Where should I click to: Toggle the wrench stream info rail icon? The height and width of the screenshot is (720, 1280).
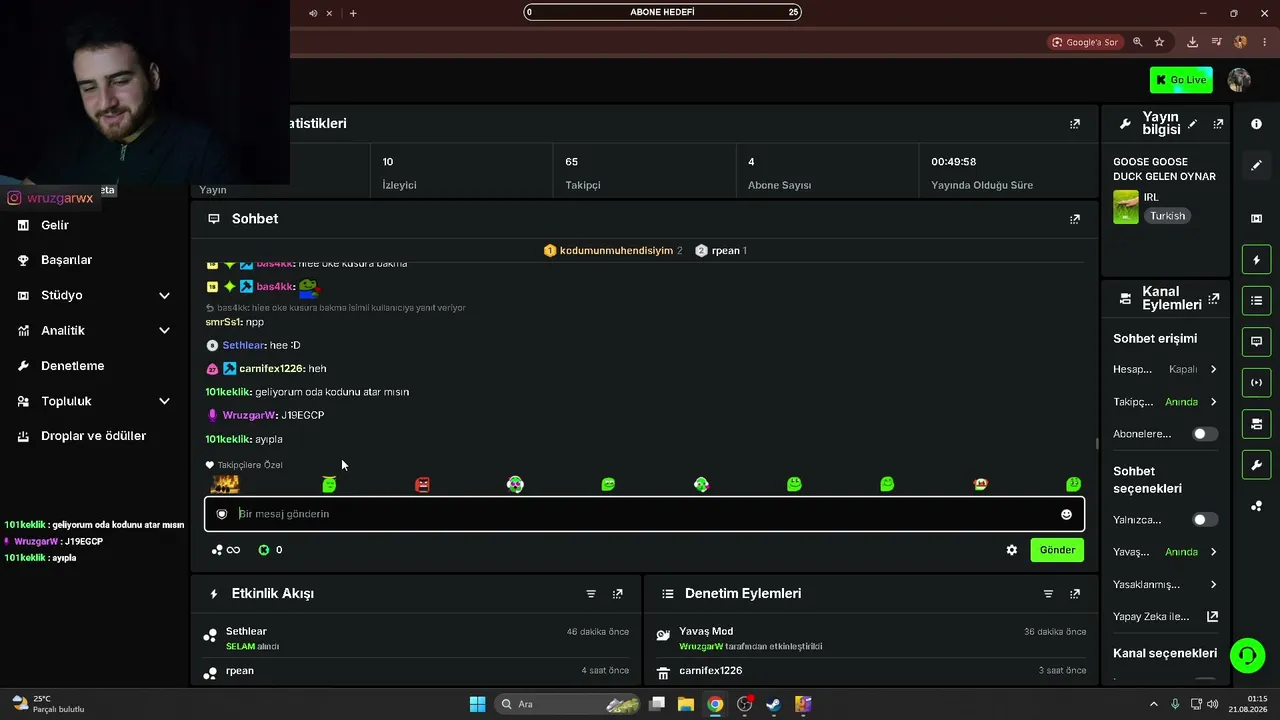tap(1256, 465)
